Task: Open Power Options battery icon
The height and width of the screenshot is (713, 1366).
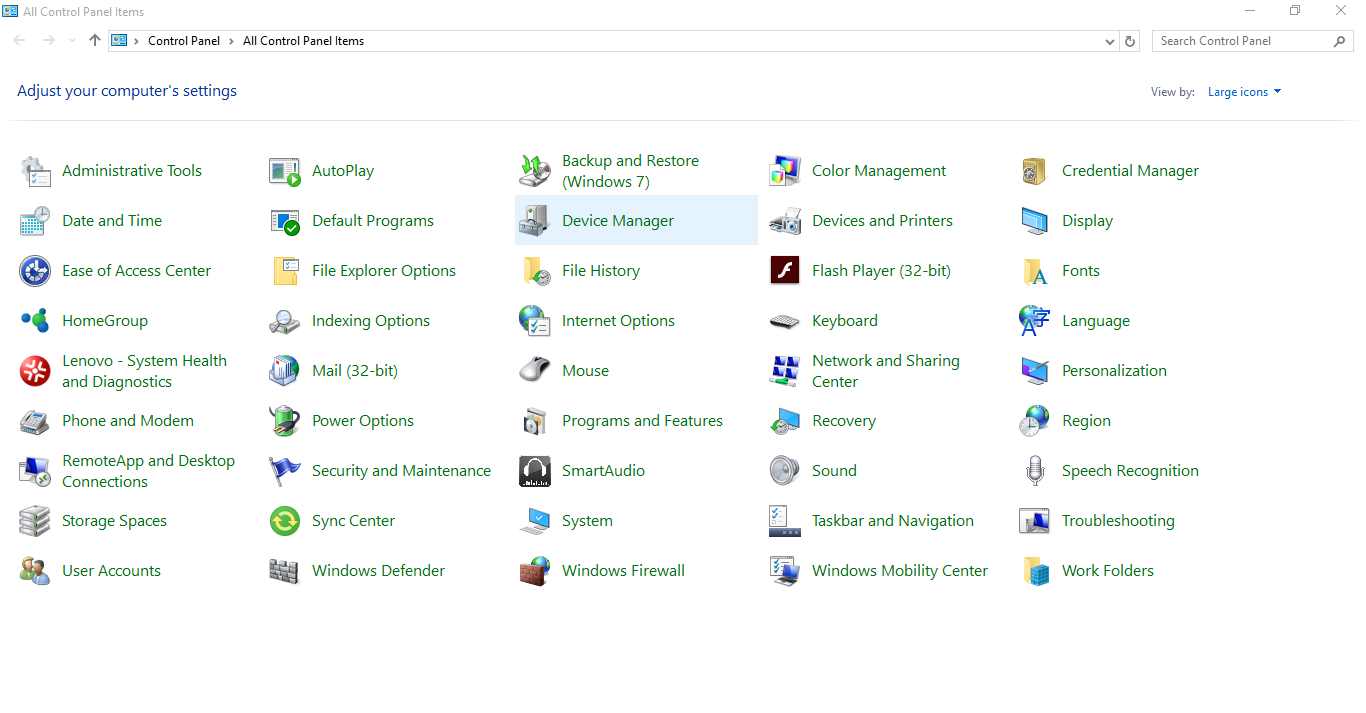Action: coord(285,421)
